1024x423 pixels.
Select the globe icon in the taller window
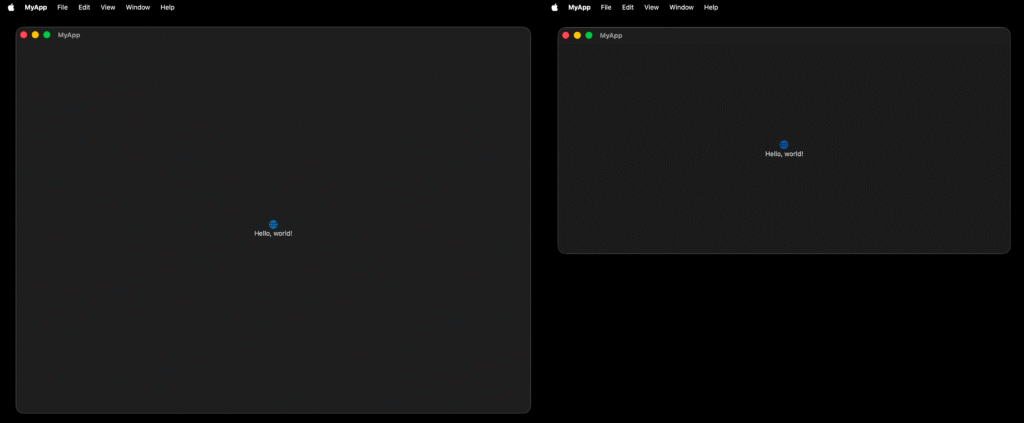(x=273, y=224)
